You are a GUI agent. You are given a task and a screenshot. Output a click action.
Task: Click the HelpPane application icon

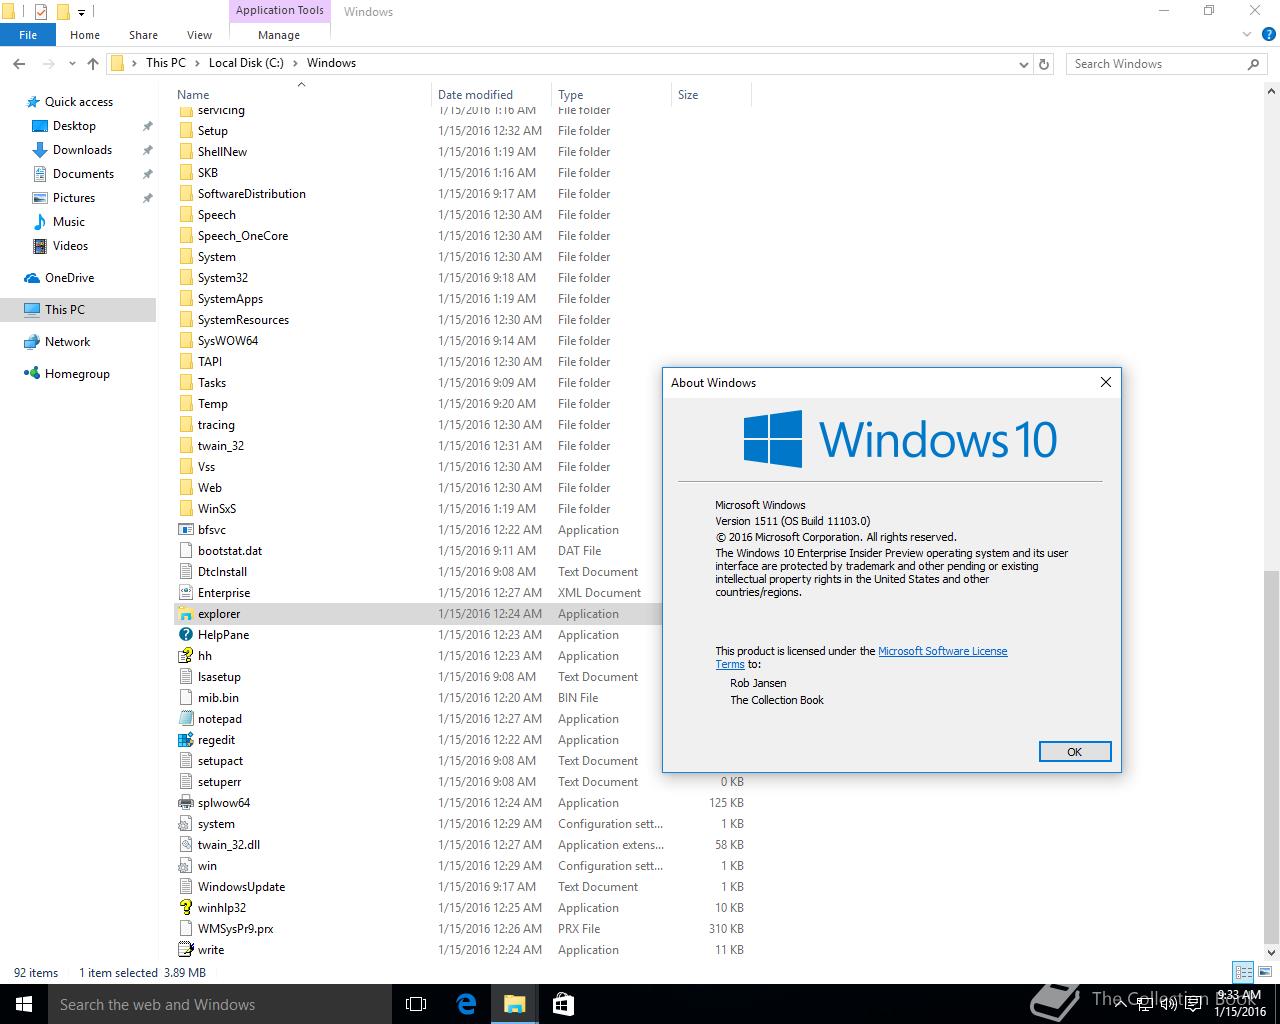185,635
